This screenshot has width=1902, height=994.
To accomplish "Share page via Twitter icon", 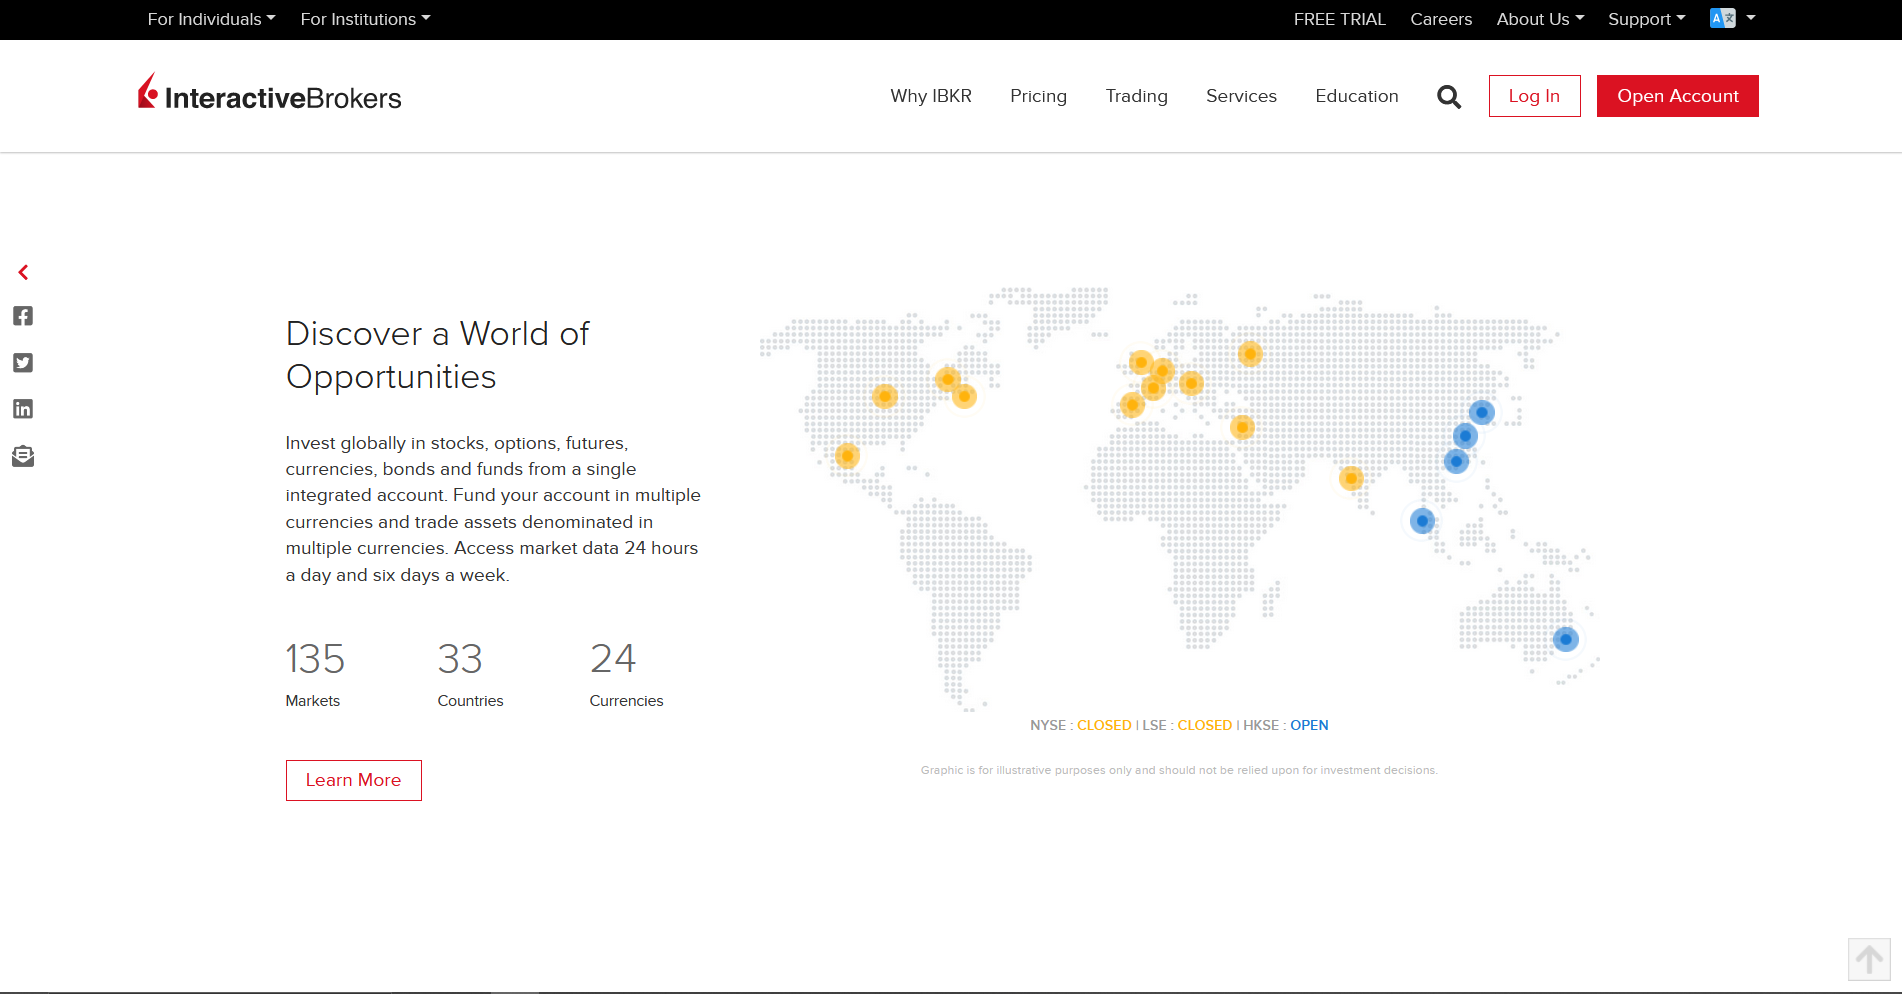I will tap(23, 363).
